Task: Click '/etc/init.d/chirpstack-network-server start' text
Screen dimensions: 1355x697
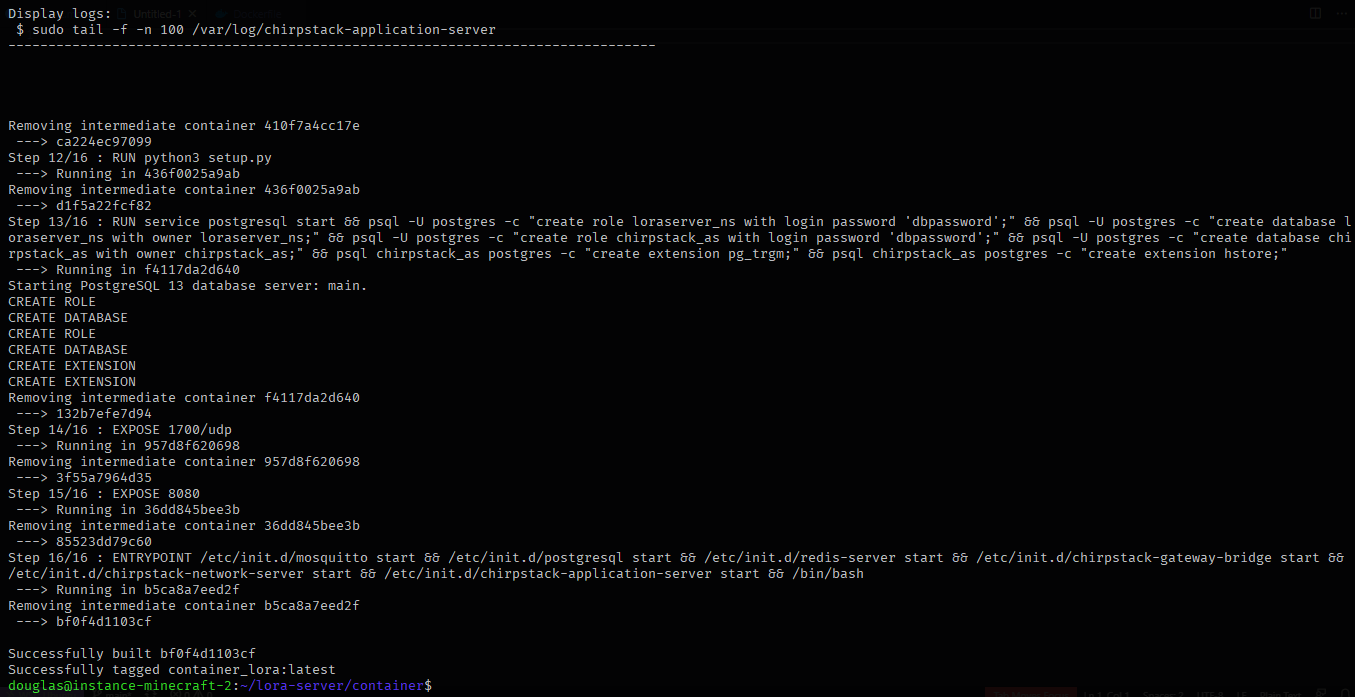Action: 180,574
